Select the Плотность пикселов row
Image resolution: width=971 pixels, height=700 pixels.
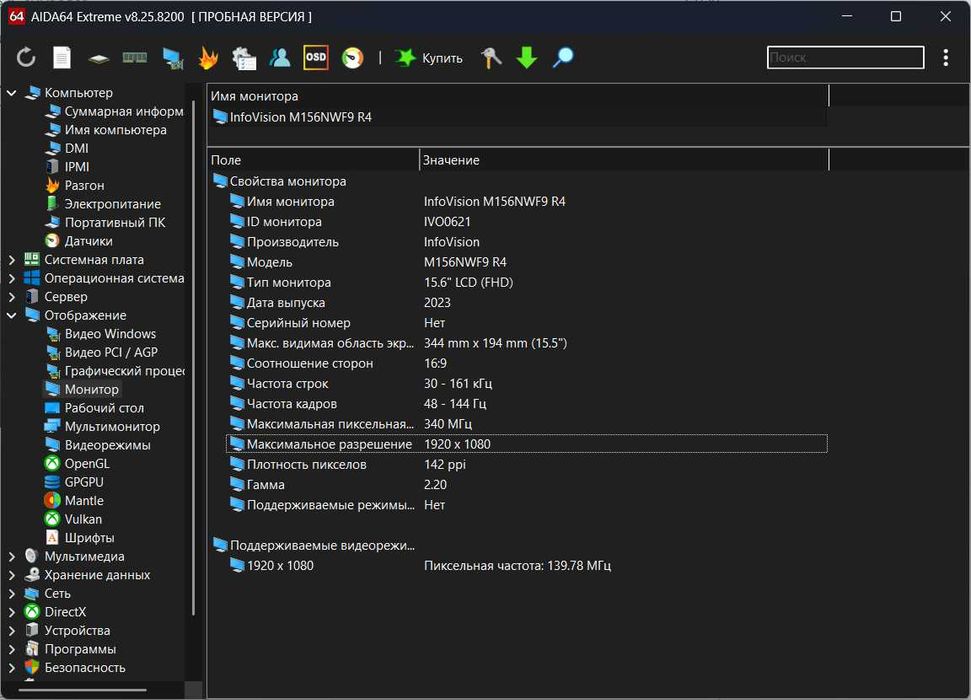pos(527,465)
